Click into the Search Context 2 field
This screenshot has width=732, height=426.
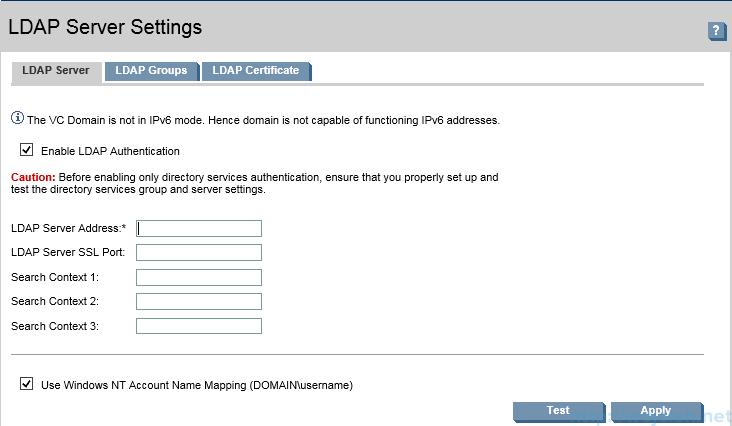point(199,301)
